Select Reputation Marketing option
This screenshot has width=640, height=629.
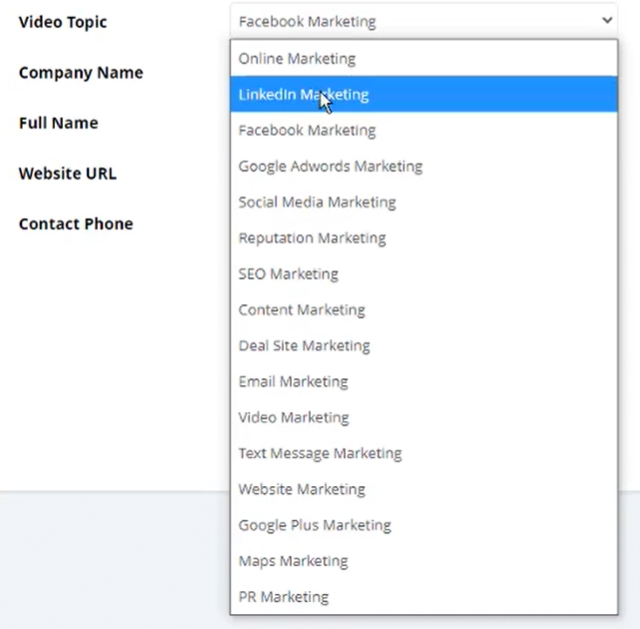point(312,238)
